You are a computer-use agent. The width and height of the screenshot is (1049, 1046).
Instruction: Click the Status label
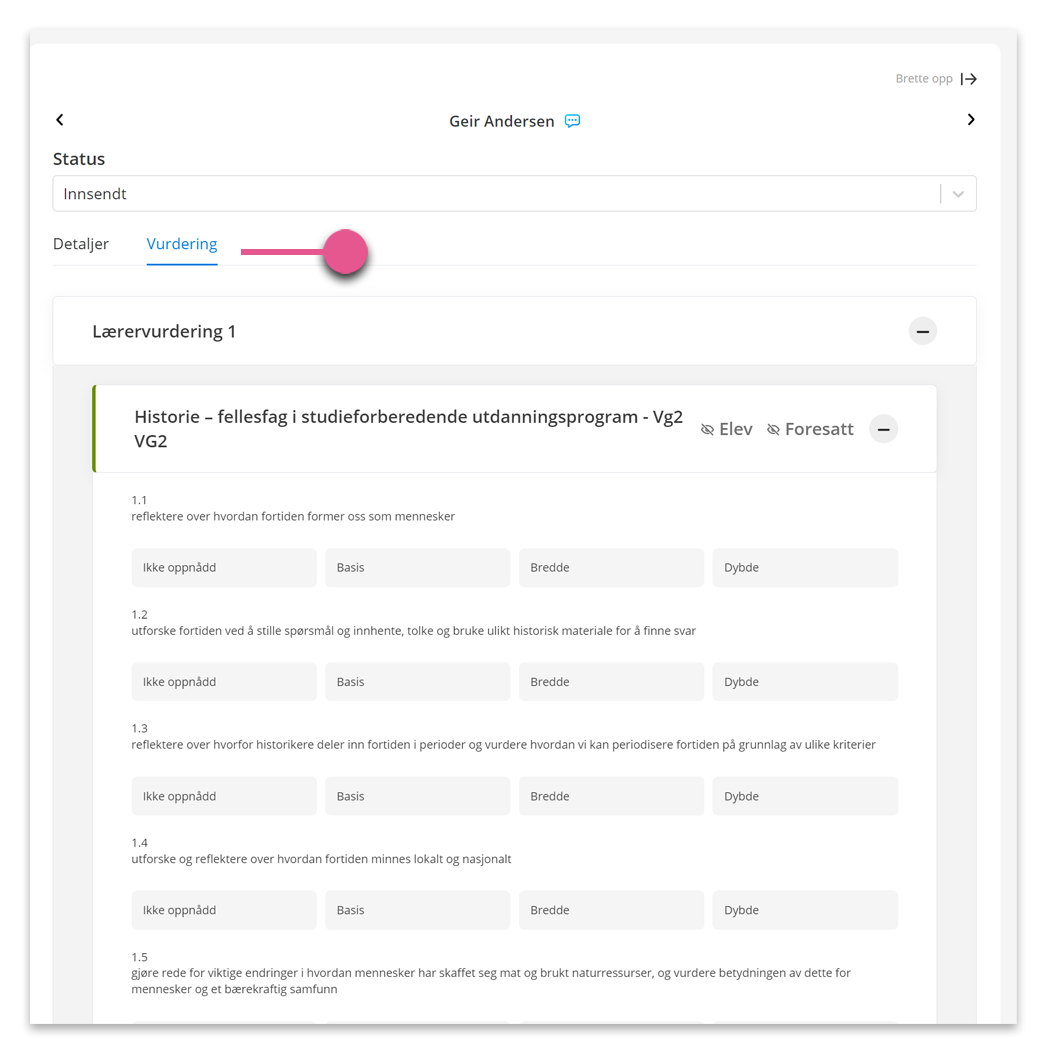click(79, 159)
